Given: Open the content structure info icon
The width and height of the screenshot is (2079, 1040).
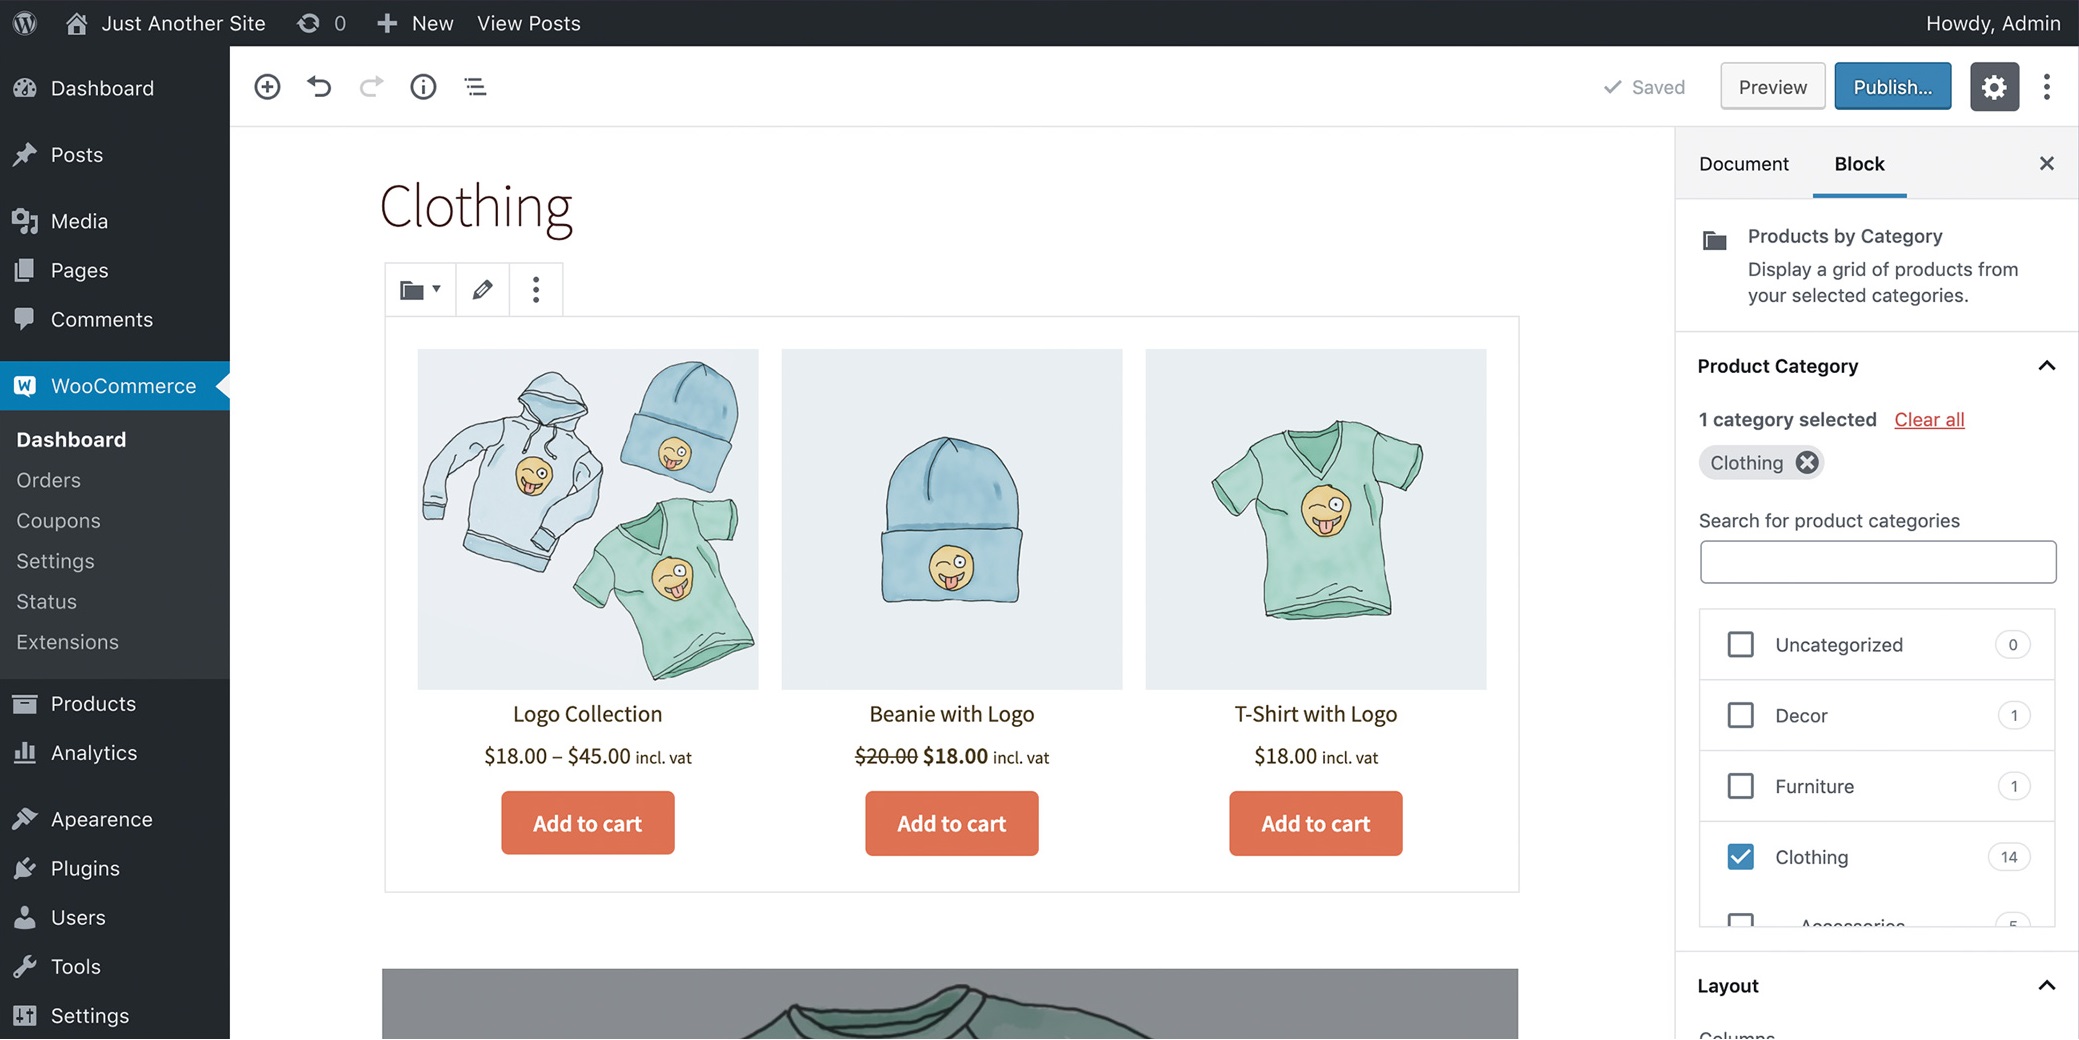Looking at the screenshot, I should pyautogui.click(x=423, y=87).
